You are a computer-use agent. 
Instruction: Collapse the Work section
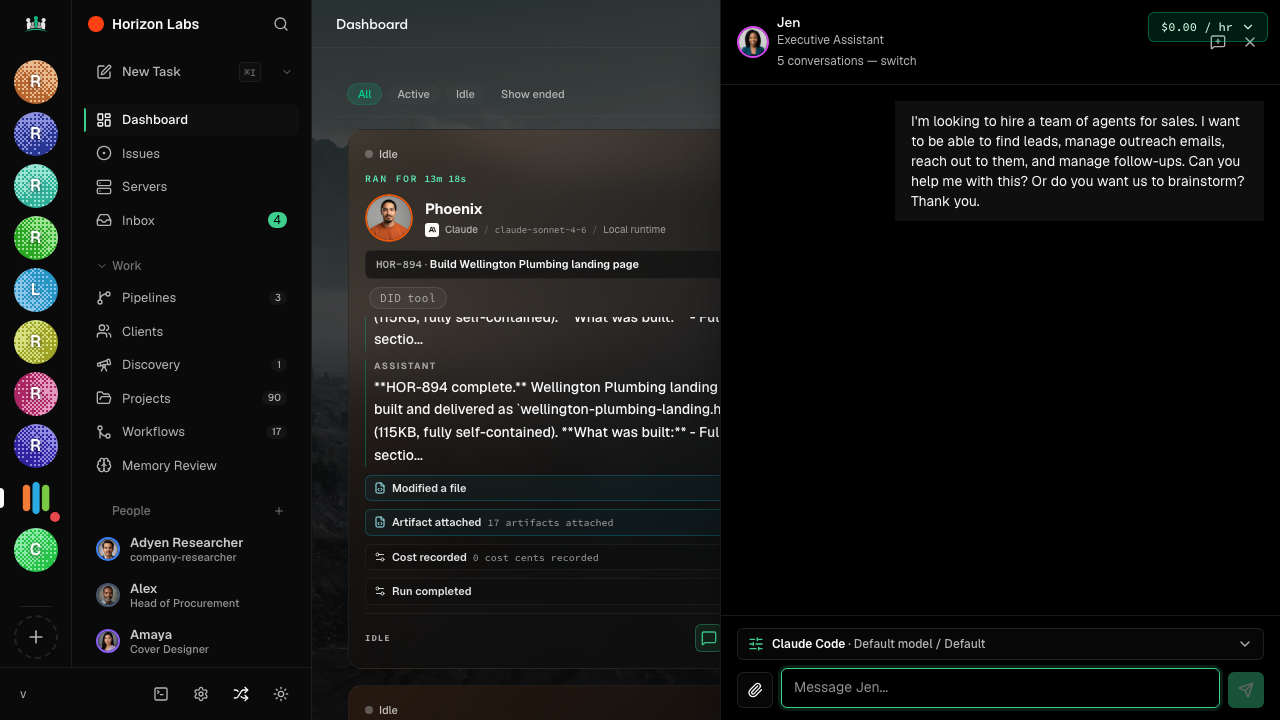pos(119,266)
